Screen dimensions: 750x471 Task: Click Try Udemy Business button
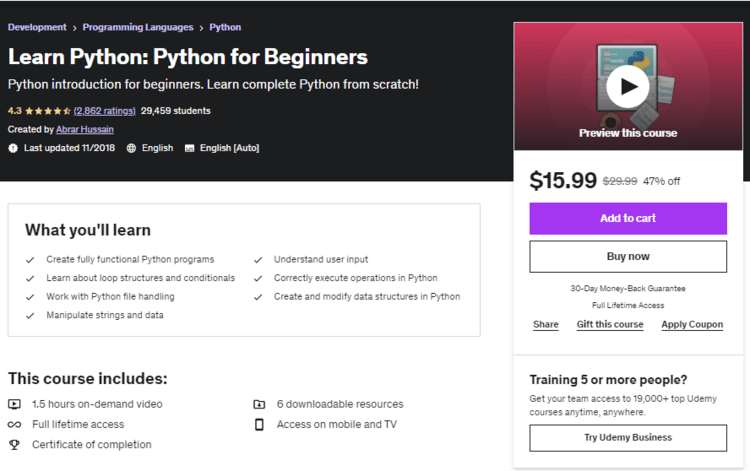point(628,438)
